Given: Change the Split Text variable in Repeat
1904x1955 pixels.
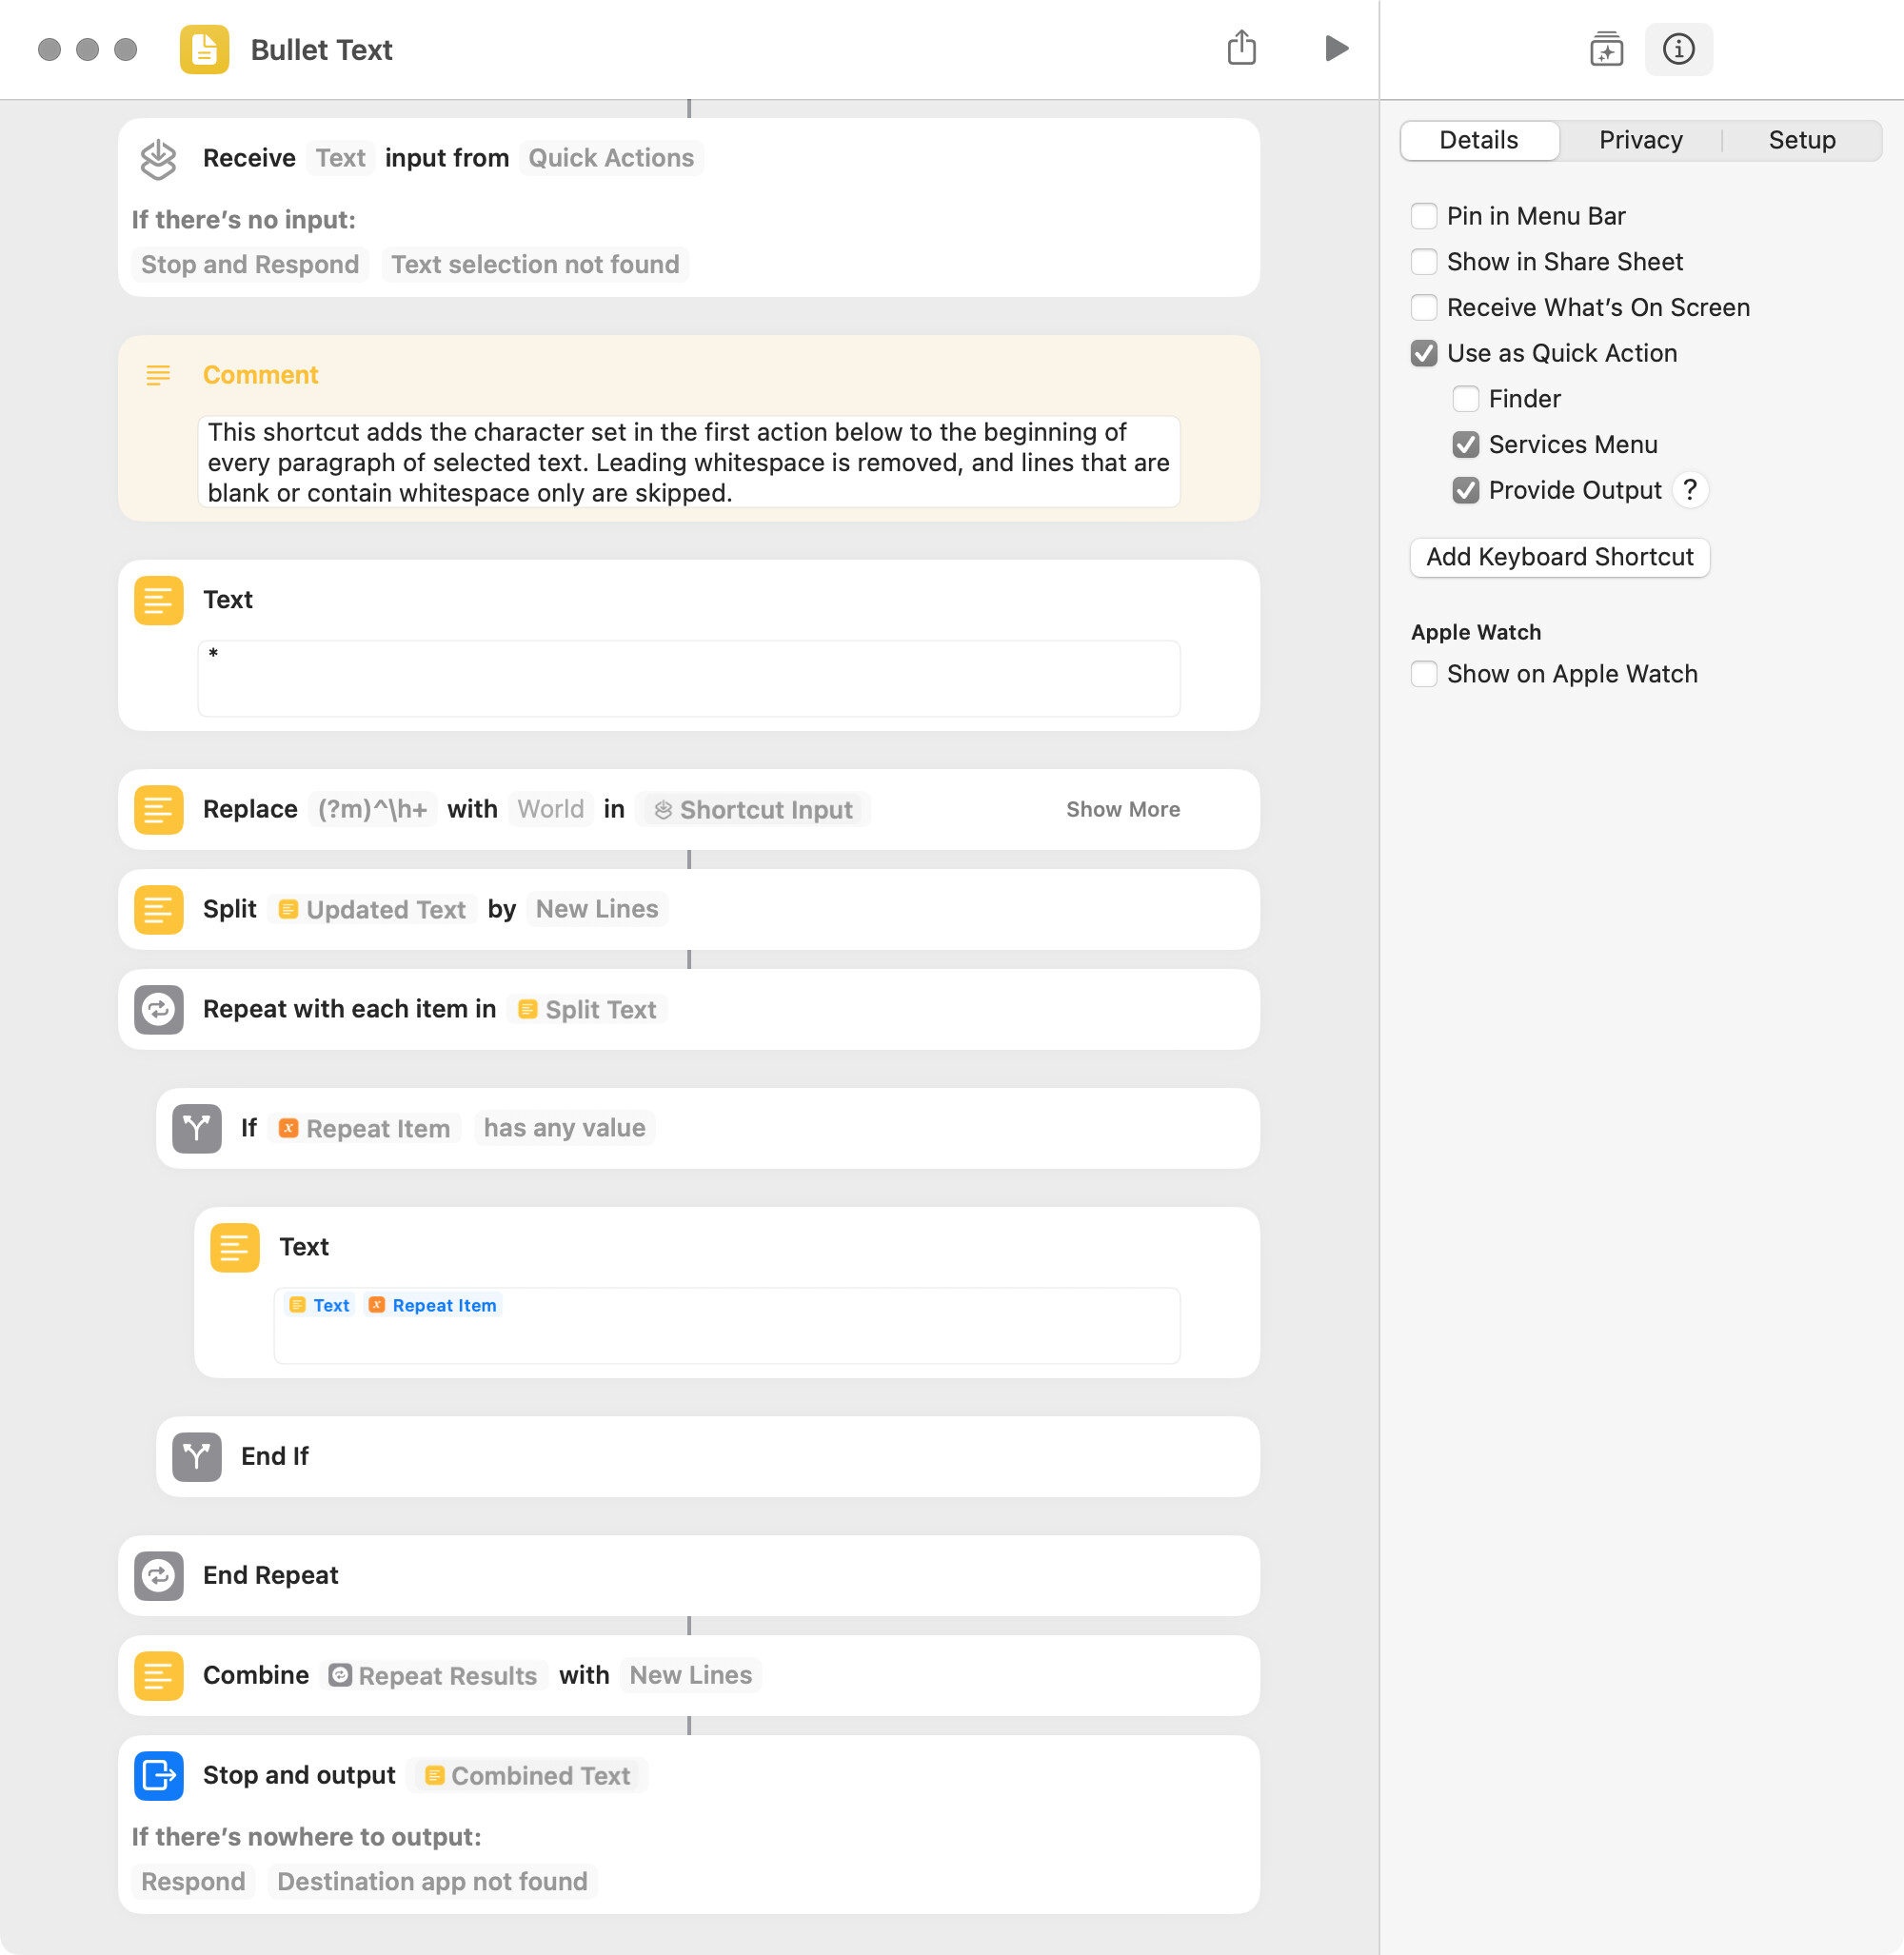Looking at the screenshot, I should pyautogui.click(x=587, y=1009).
